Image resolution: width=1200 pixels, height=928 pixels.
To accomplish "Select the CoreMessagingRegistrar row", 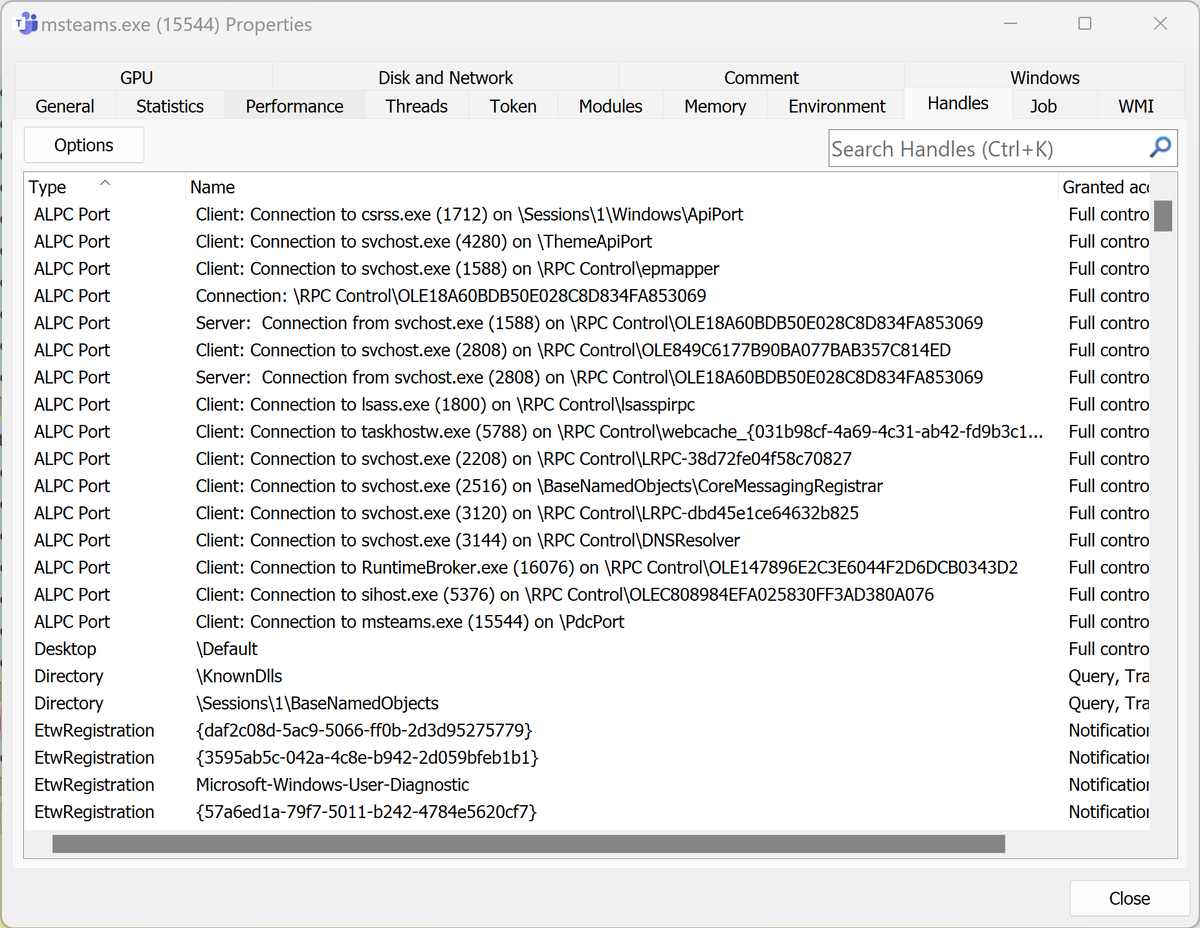I will (x=587, y=485).
